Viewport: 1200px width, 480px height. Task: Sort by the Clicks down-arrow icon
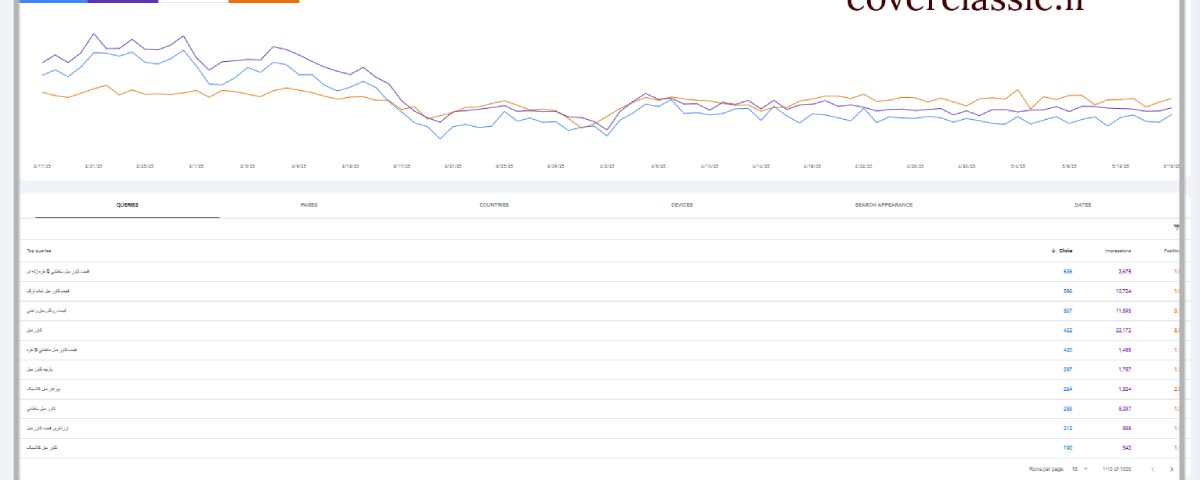[x=1052, y=250]
